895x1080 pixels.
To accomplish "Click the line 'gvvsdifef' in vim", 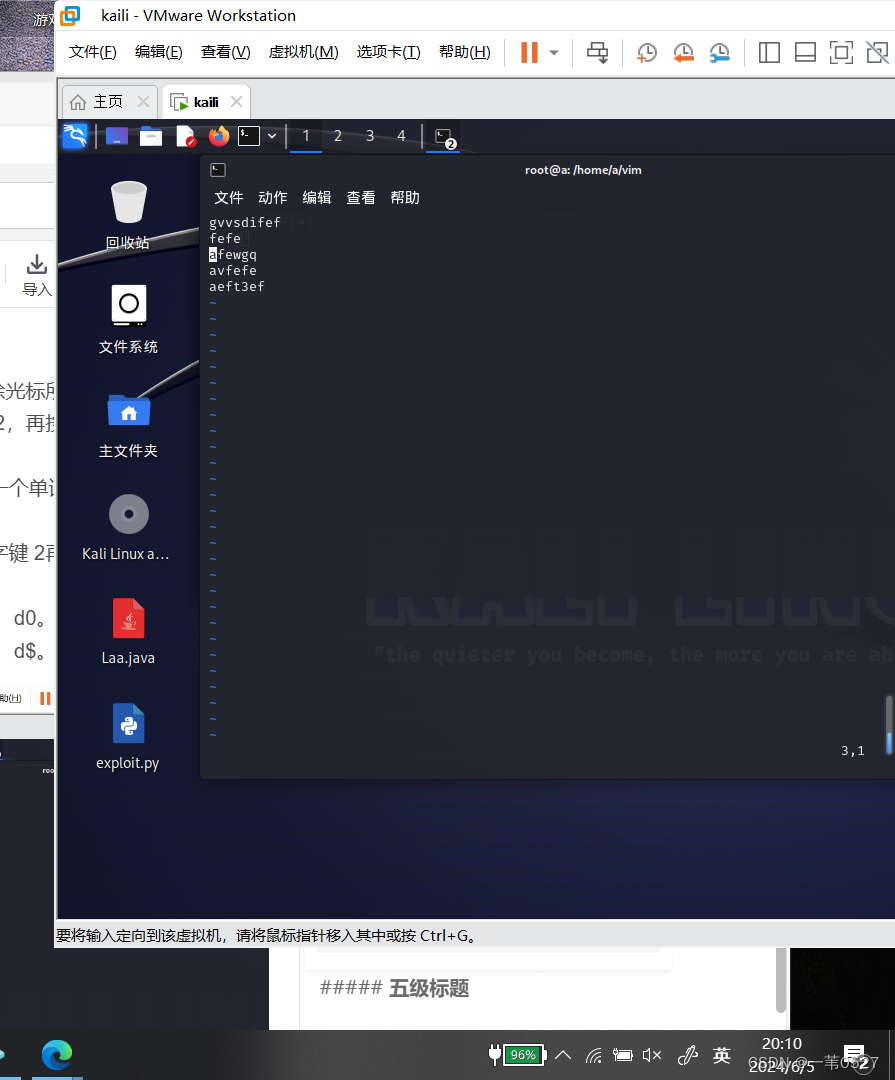I will pyautogui.click(x=245, y=222).
